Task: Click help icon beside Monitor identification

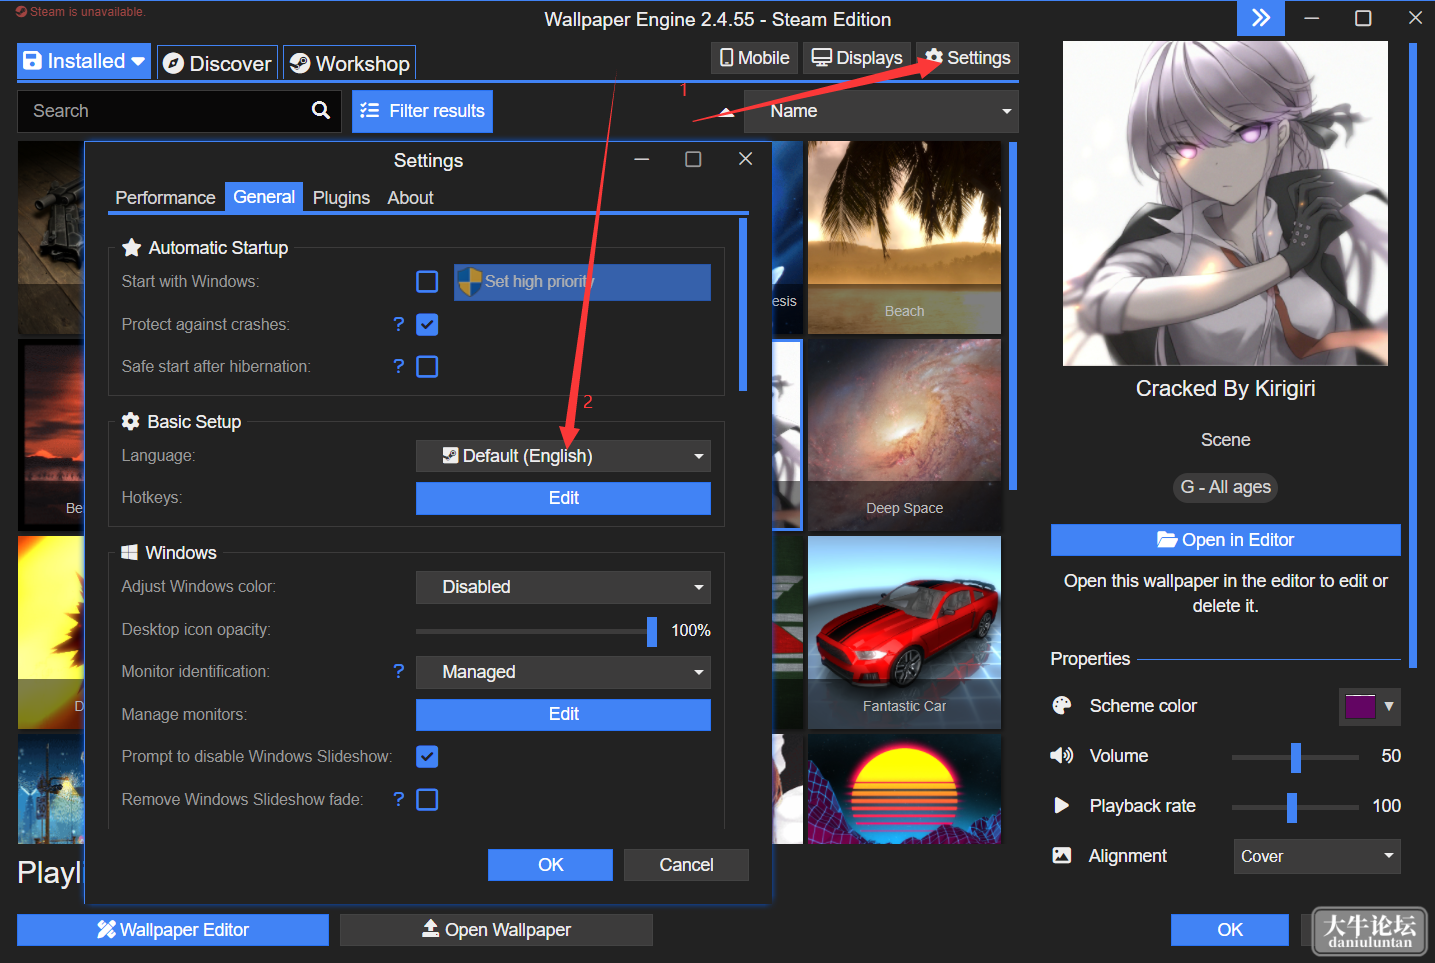Action: pos(399,671)
